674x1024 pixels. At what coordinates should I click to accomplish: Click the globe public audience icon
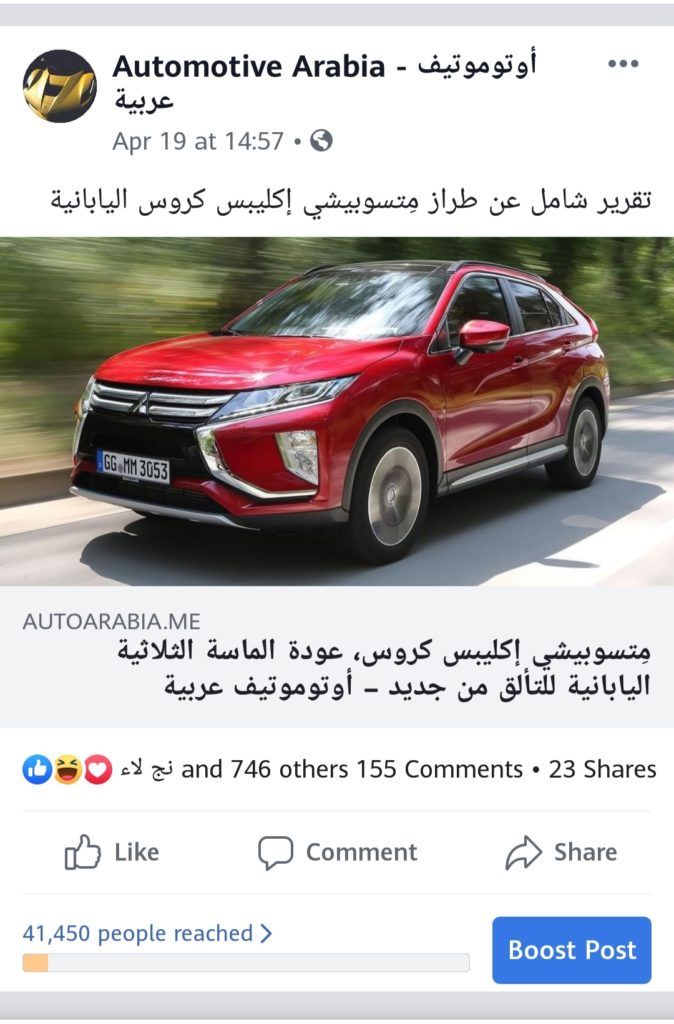(x=321, y=140)
